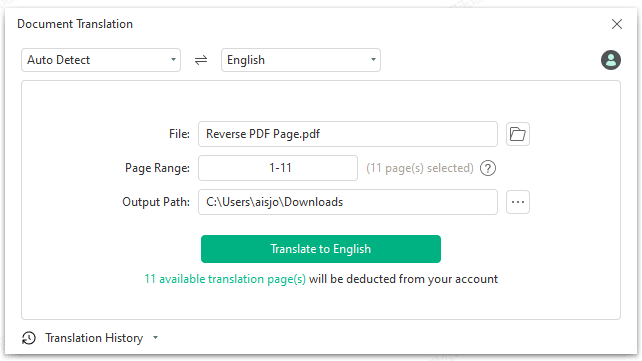
Task: Click the Translate to English button
Action: click(321, 249)
